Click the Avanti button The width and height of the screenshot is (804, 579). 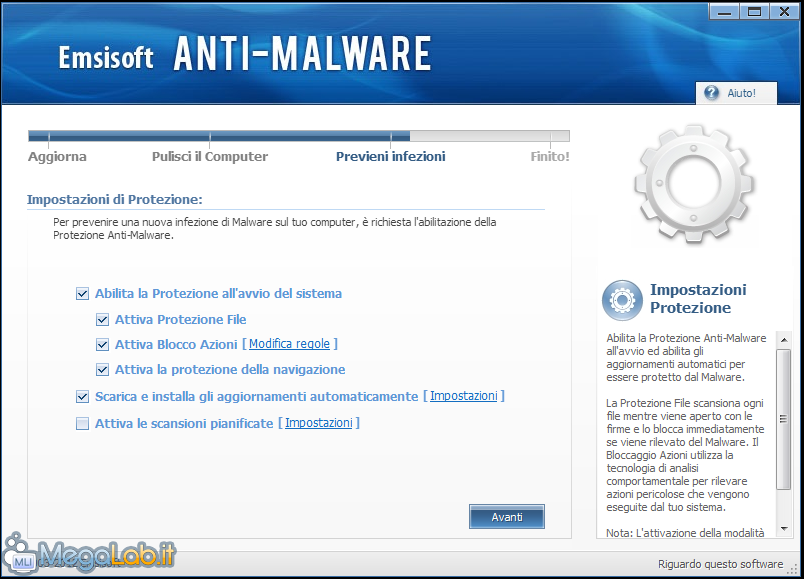coord(507,517)
